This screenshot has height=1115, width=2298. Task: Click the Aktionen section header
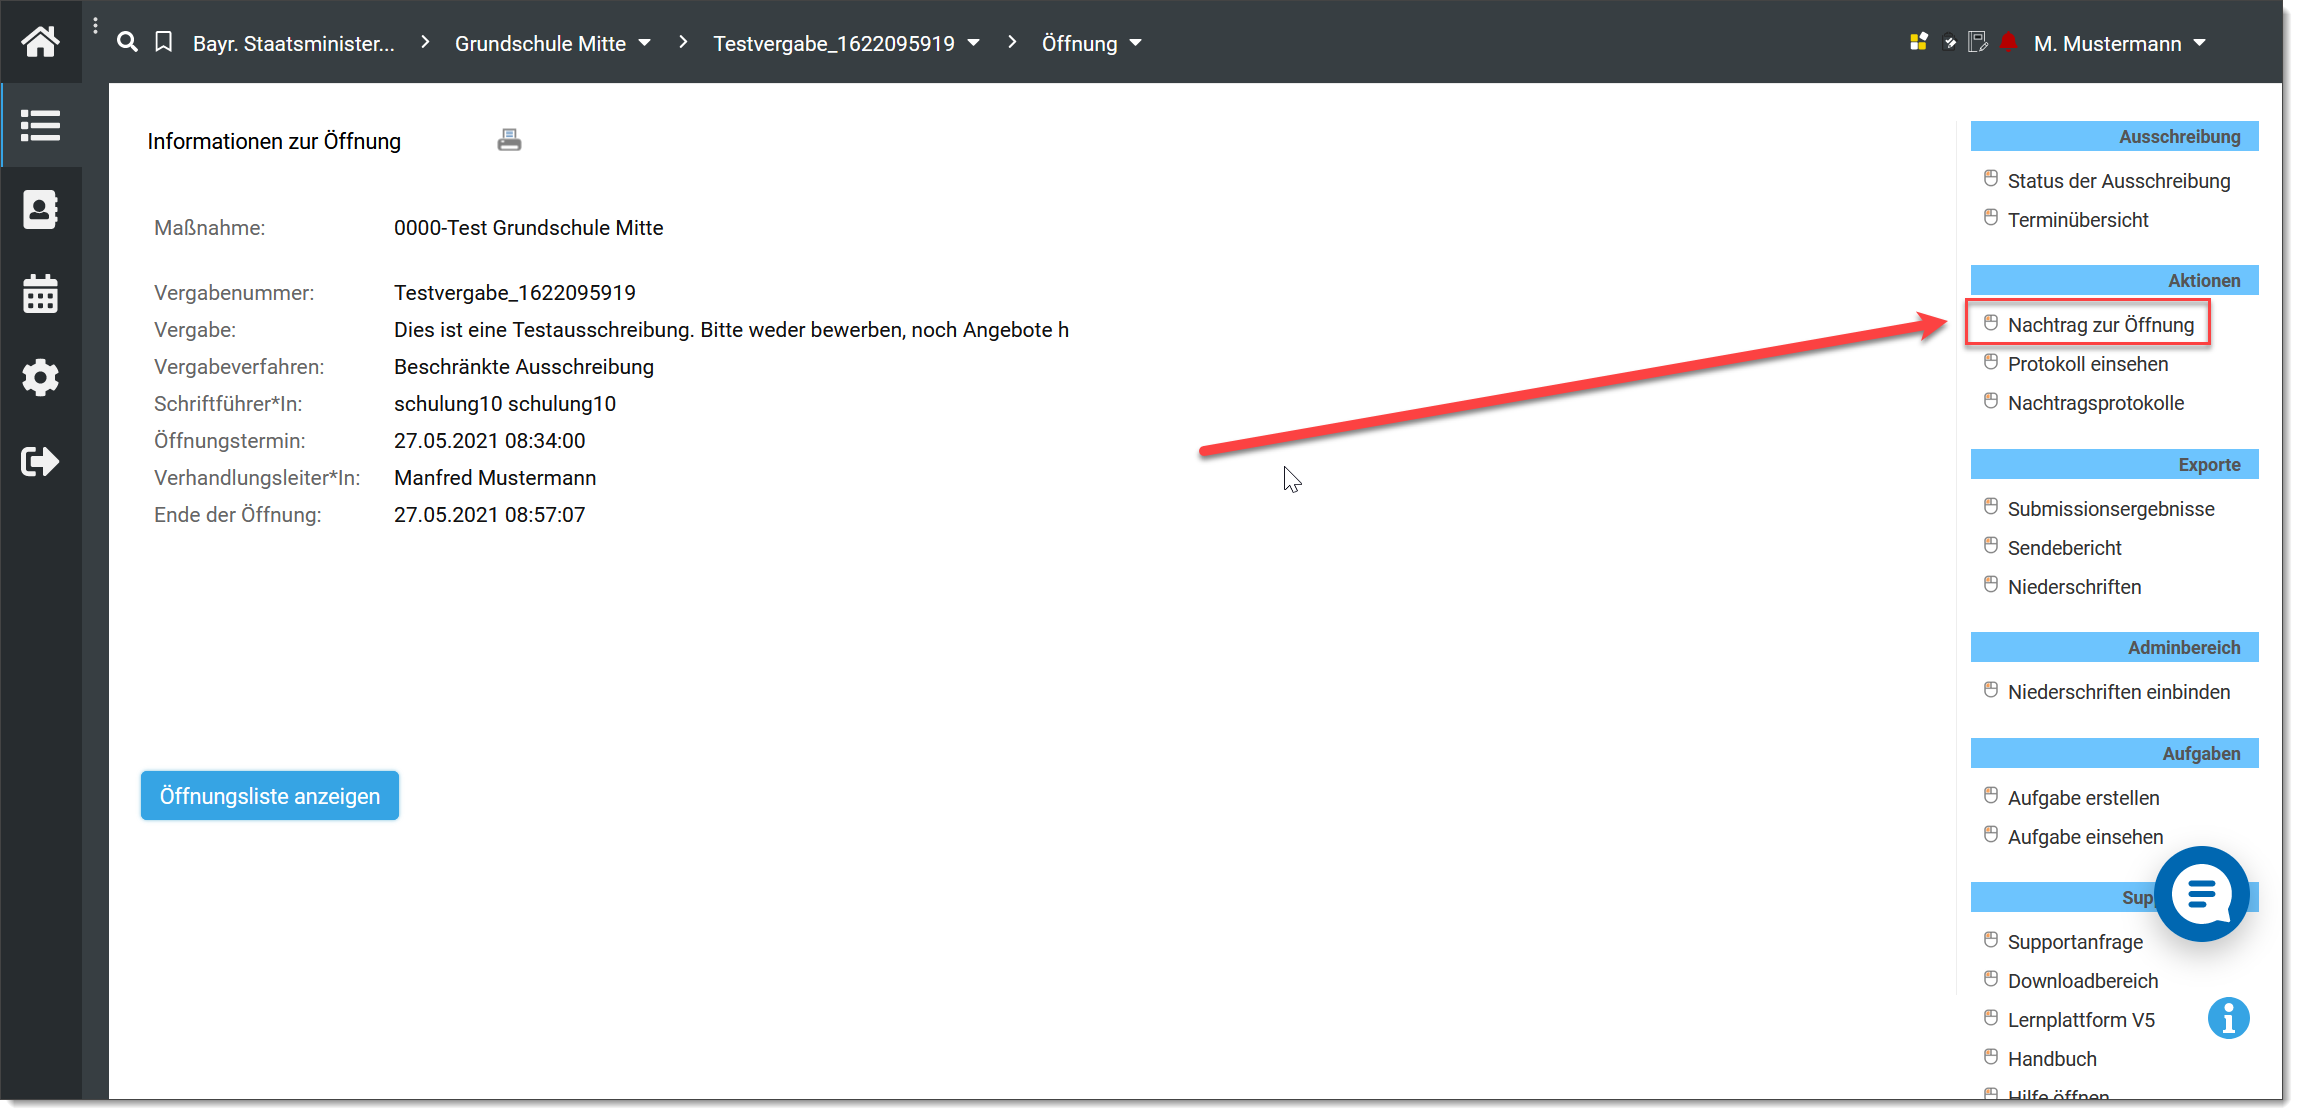point(2114,281)
